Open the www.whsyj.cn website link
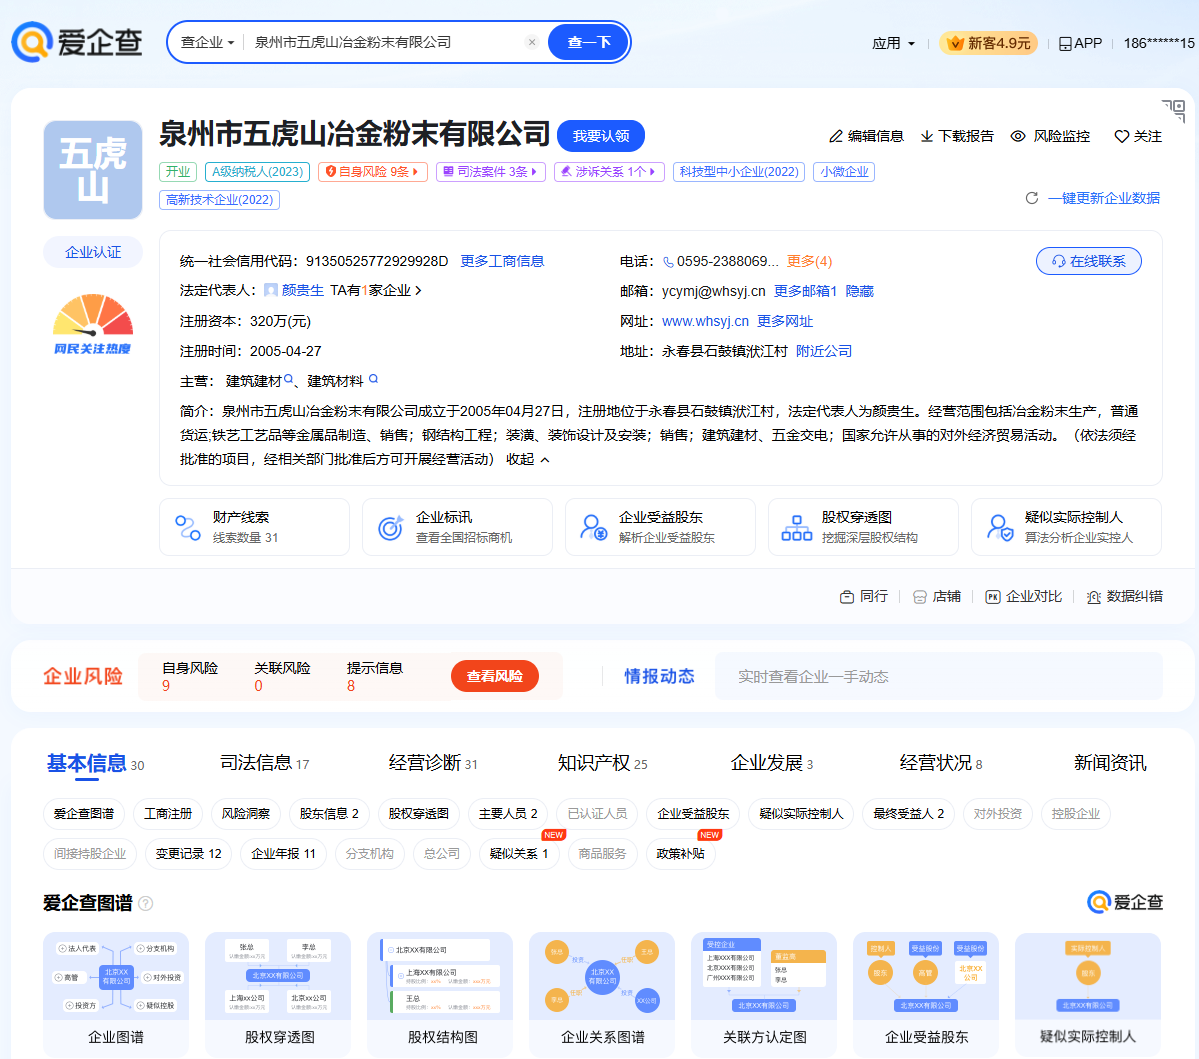This screenshot has height=1059, width=1199. coord(705,321)
